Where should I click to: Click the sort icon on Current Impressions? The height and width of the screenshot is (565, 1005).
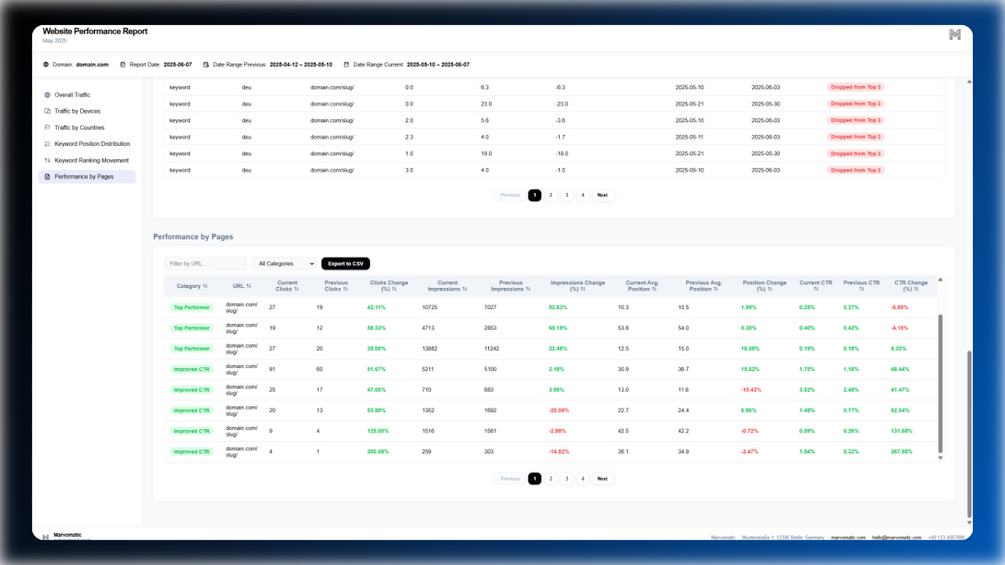pyautogui.click(x=465, y=290)
